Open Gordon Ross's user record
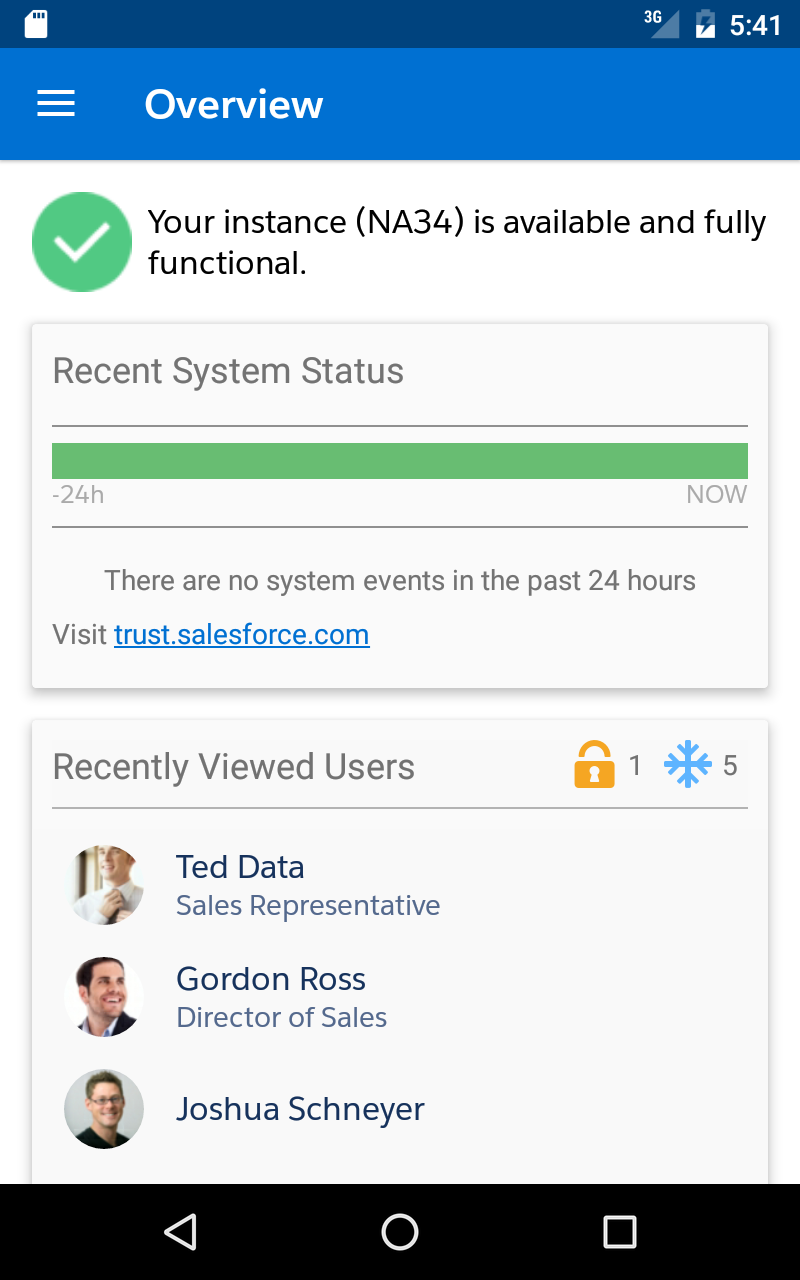The image size is (800, 1280). tap(400, 996)
